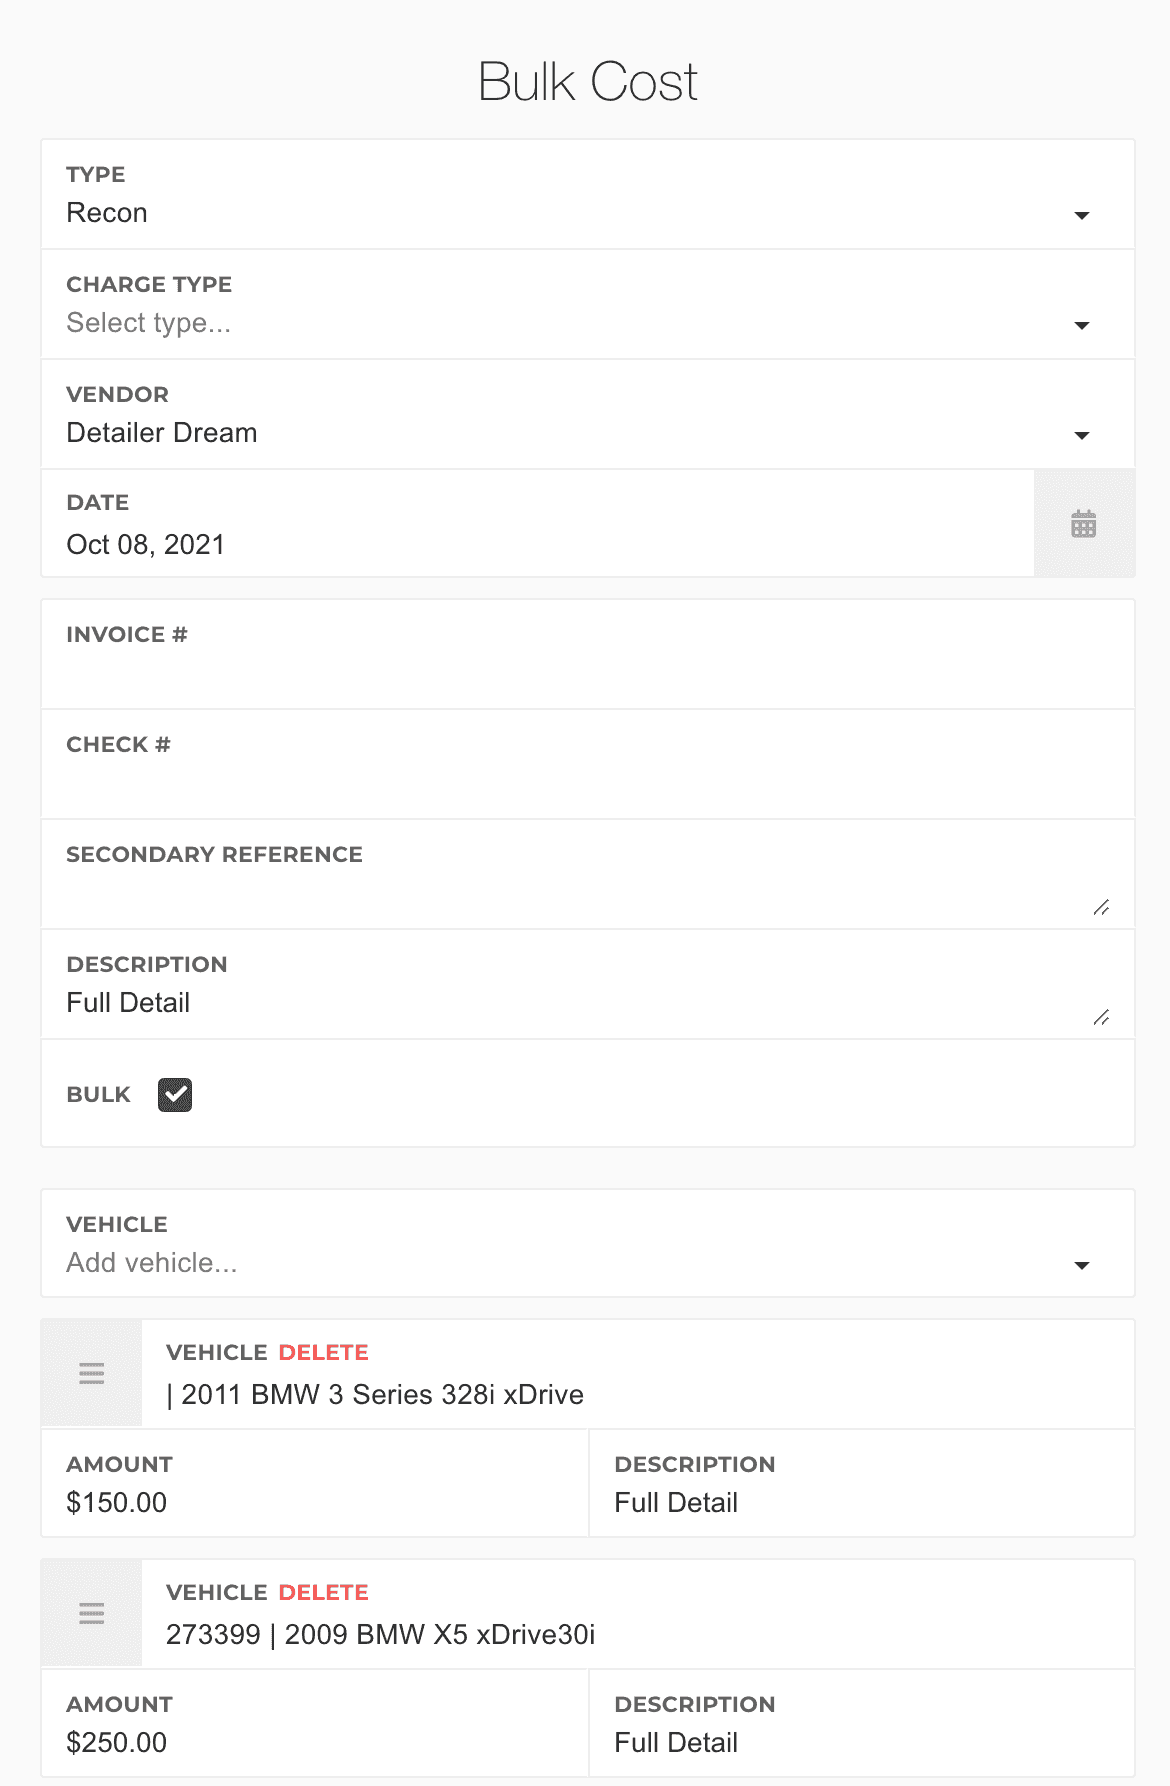Viewport: 1170px width, 1786px height.
Task: Open the calendar date picker icon
Action: click(1083, 524)
